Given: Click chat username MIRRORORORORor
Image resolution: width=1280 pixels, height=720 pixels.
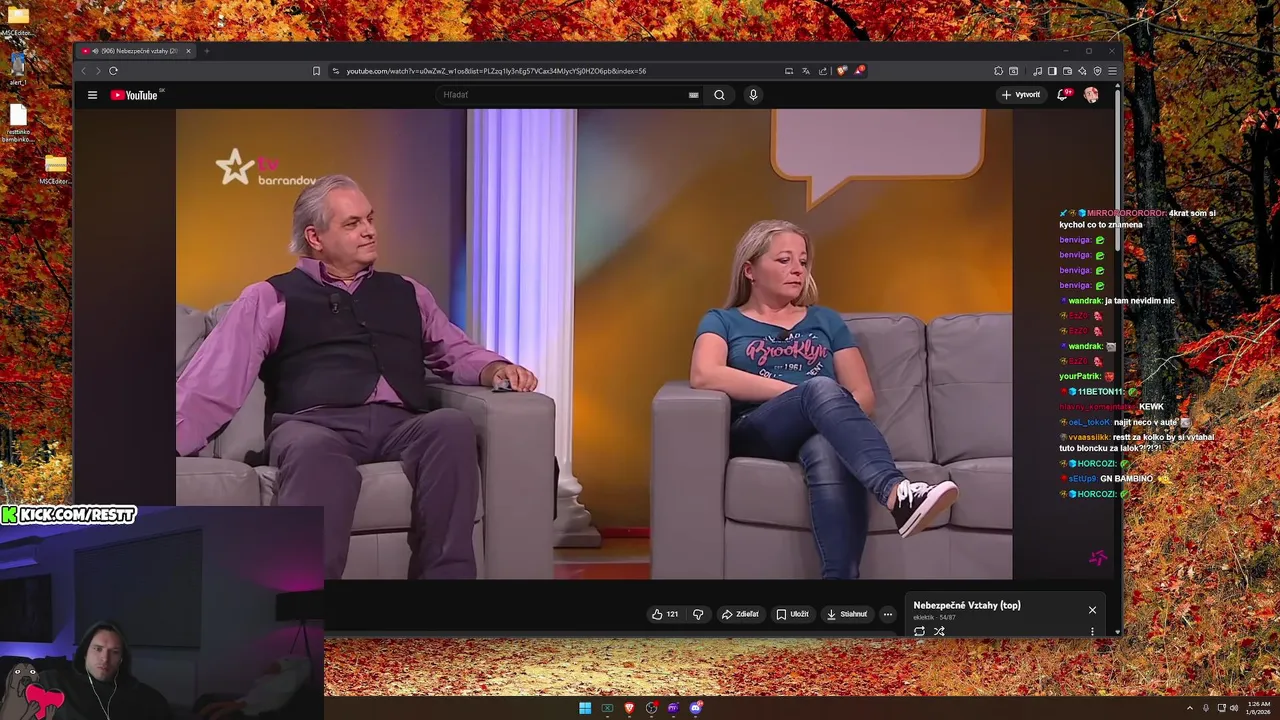Looking at the screenshot, I should [1126, 213].
